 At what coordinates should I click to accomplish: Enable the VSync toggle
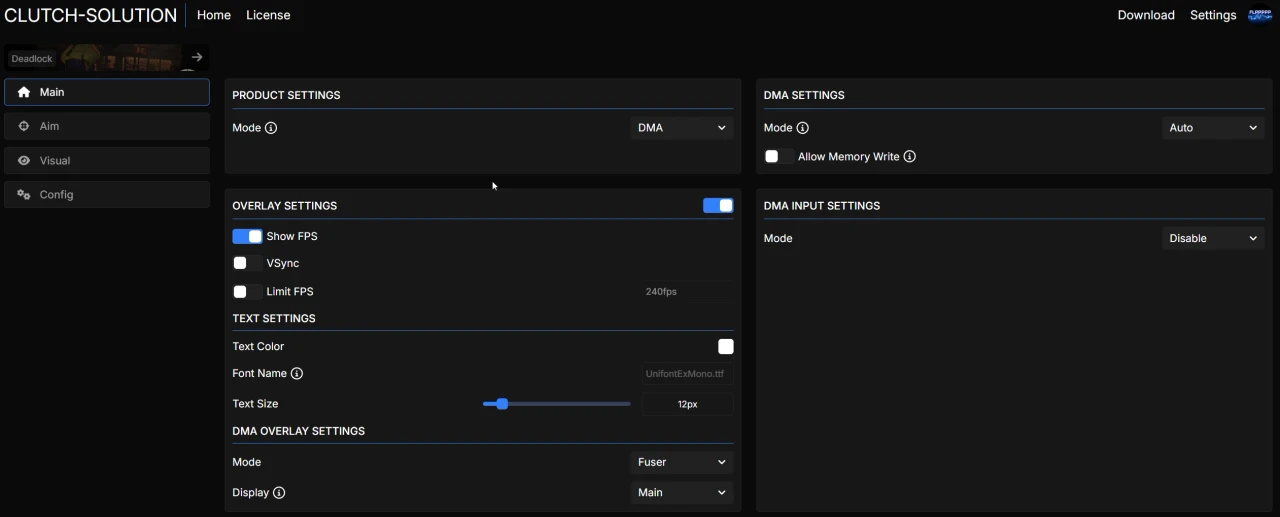click(x=247, y=263)
